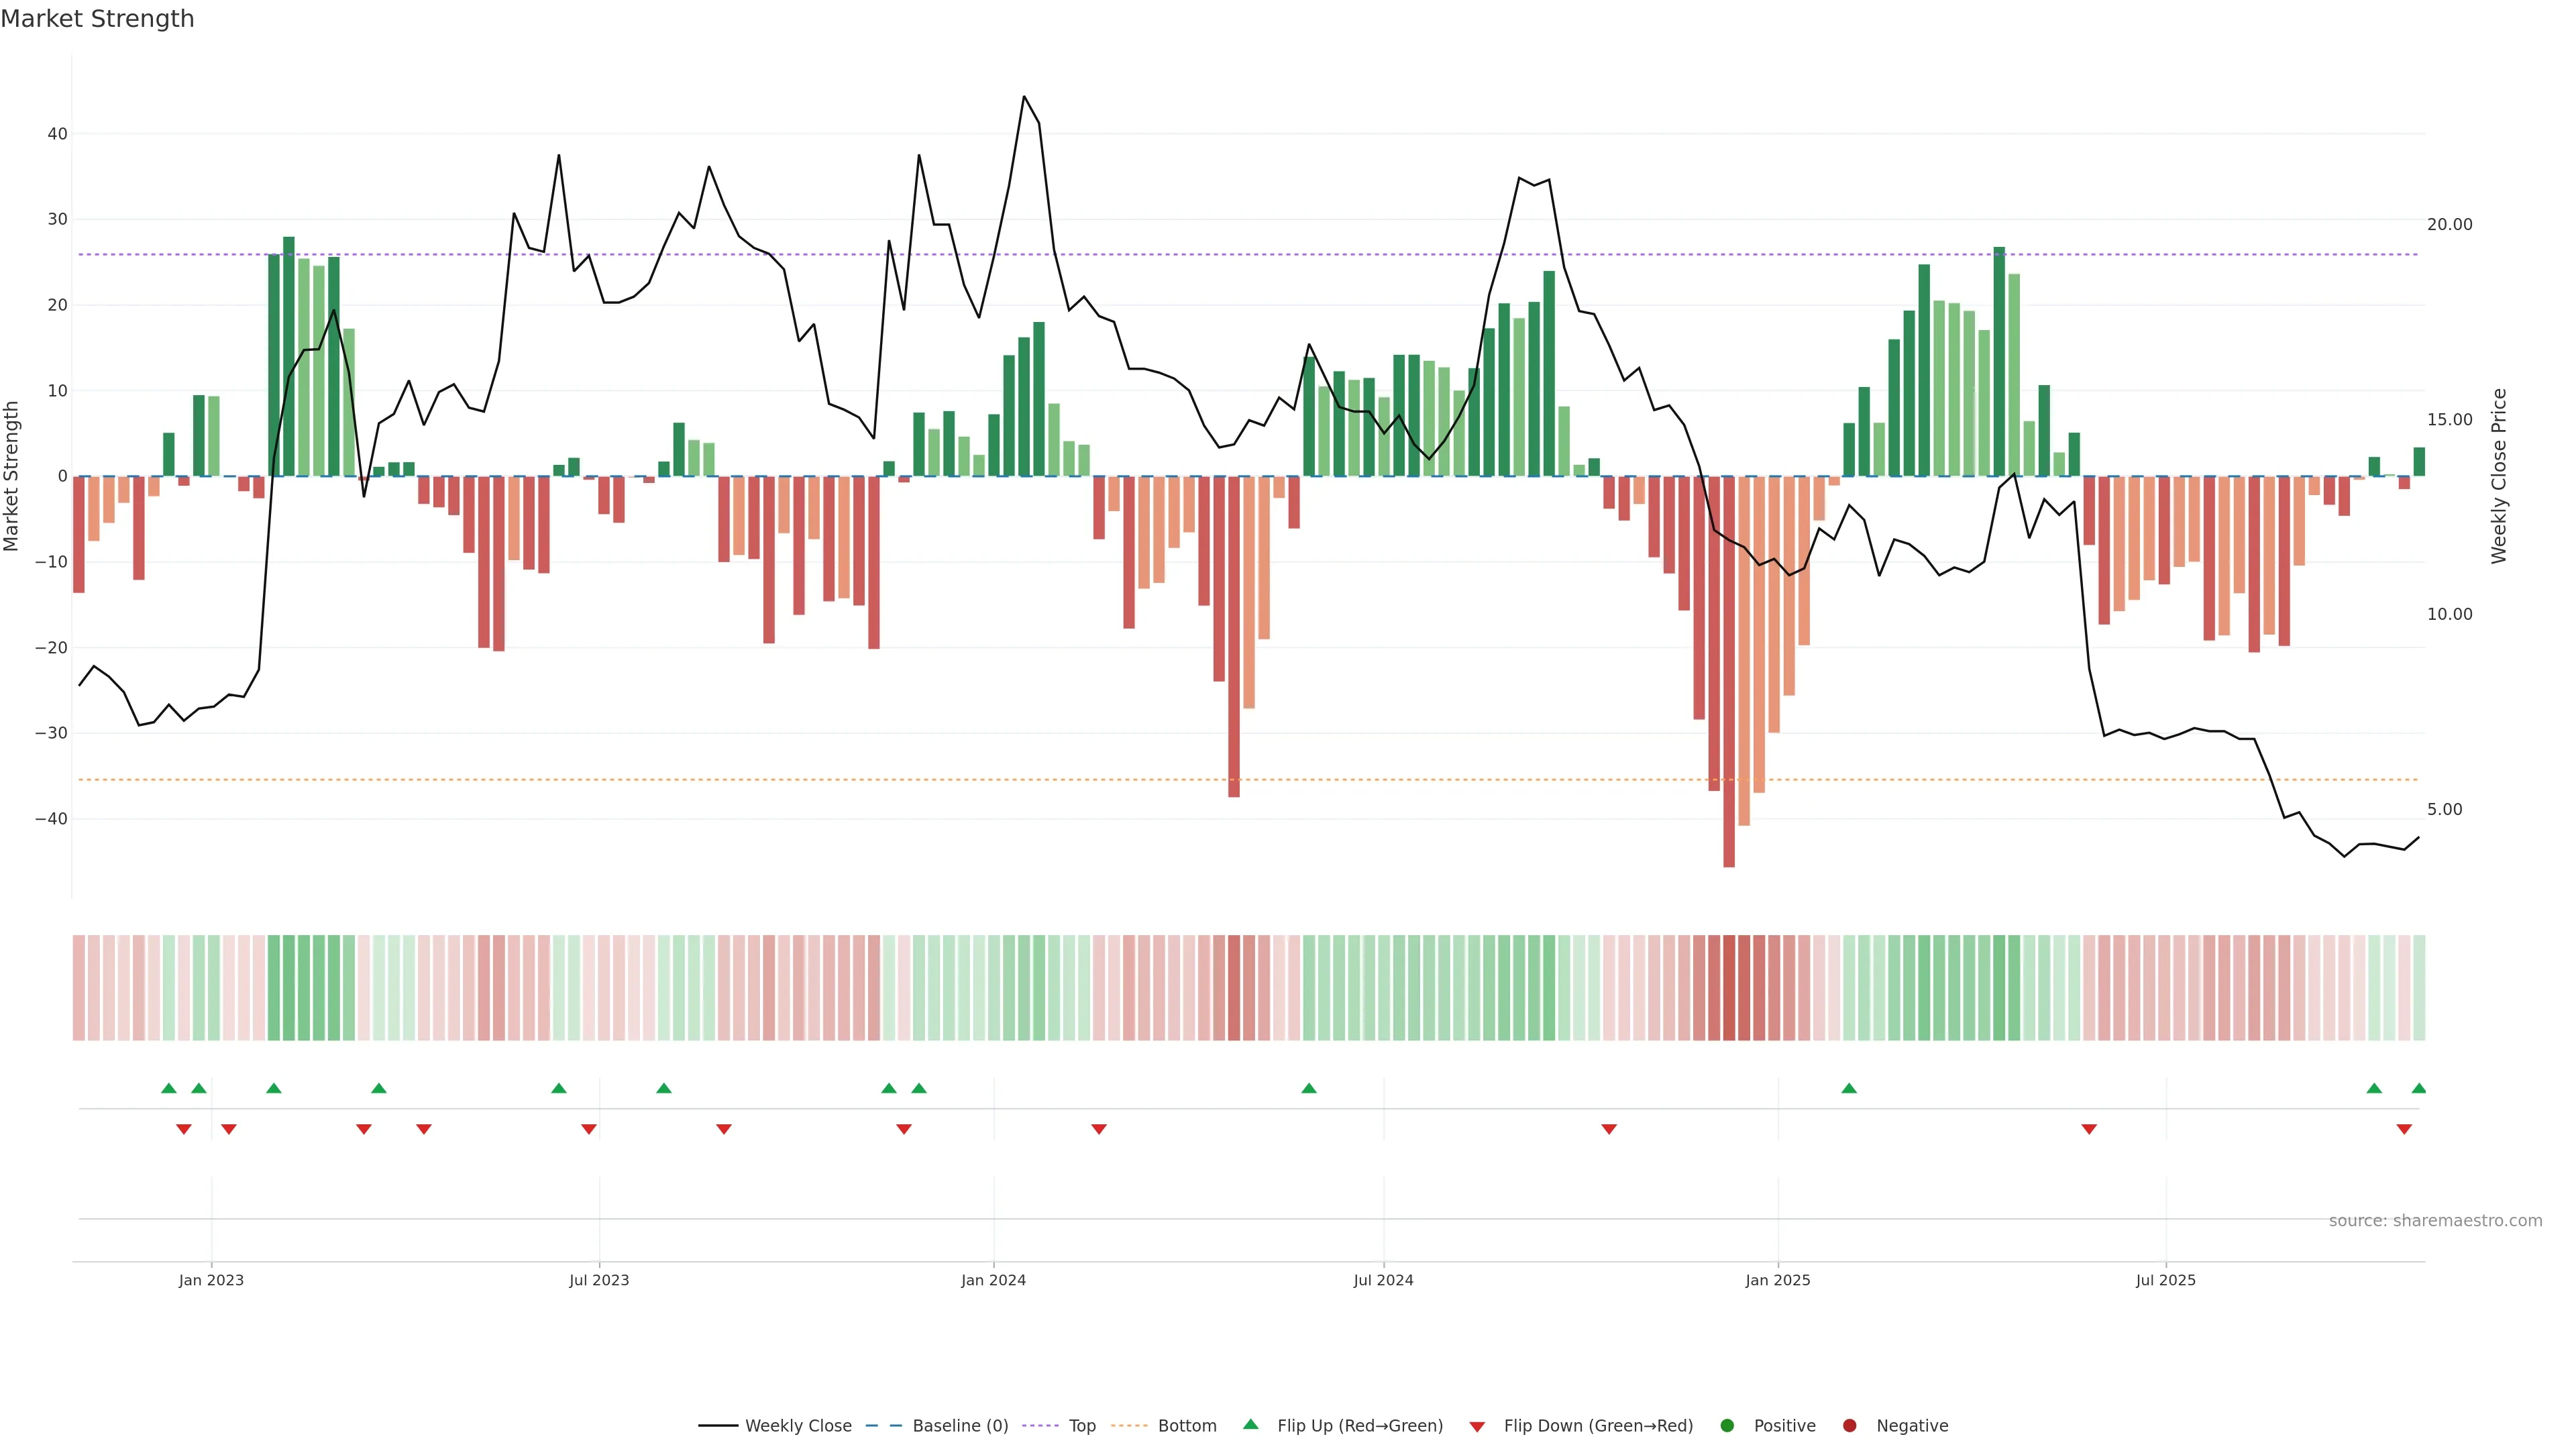Click the Market Strength chart title
The image size is (2576, 1449).
click(97, 19)
